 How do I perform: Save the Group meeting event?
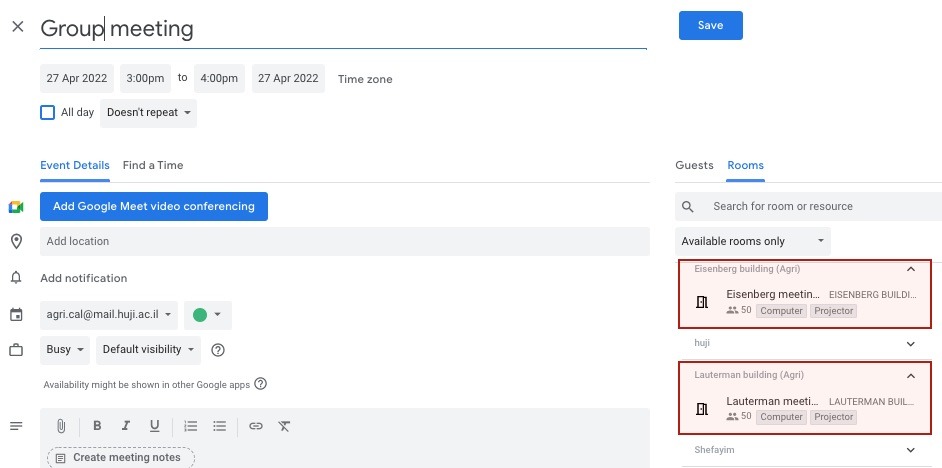click(710, 26)
